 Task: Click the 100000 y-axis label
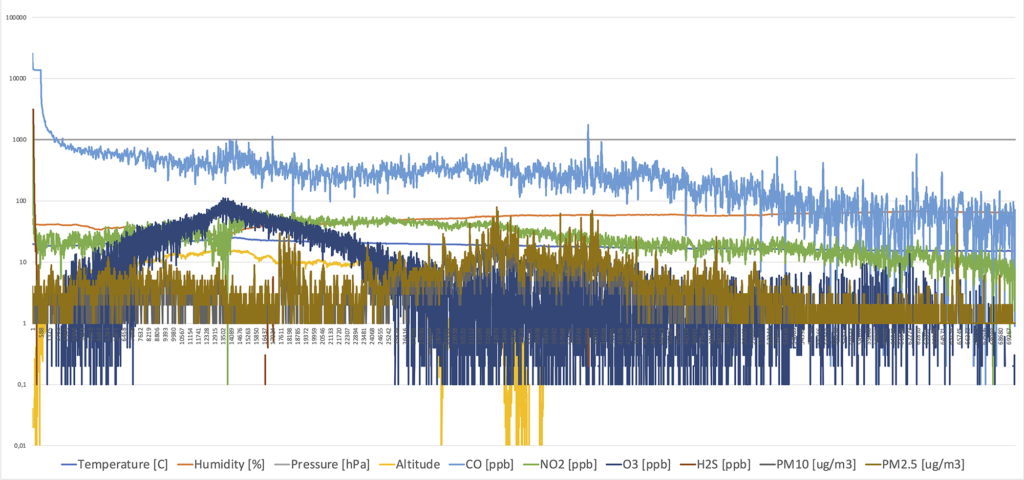pos(16,18)
